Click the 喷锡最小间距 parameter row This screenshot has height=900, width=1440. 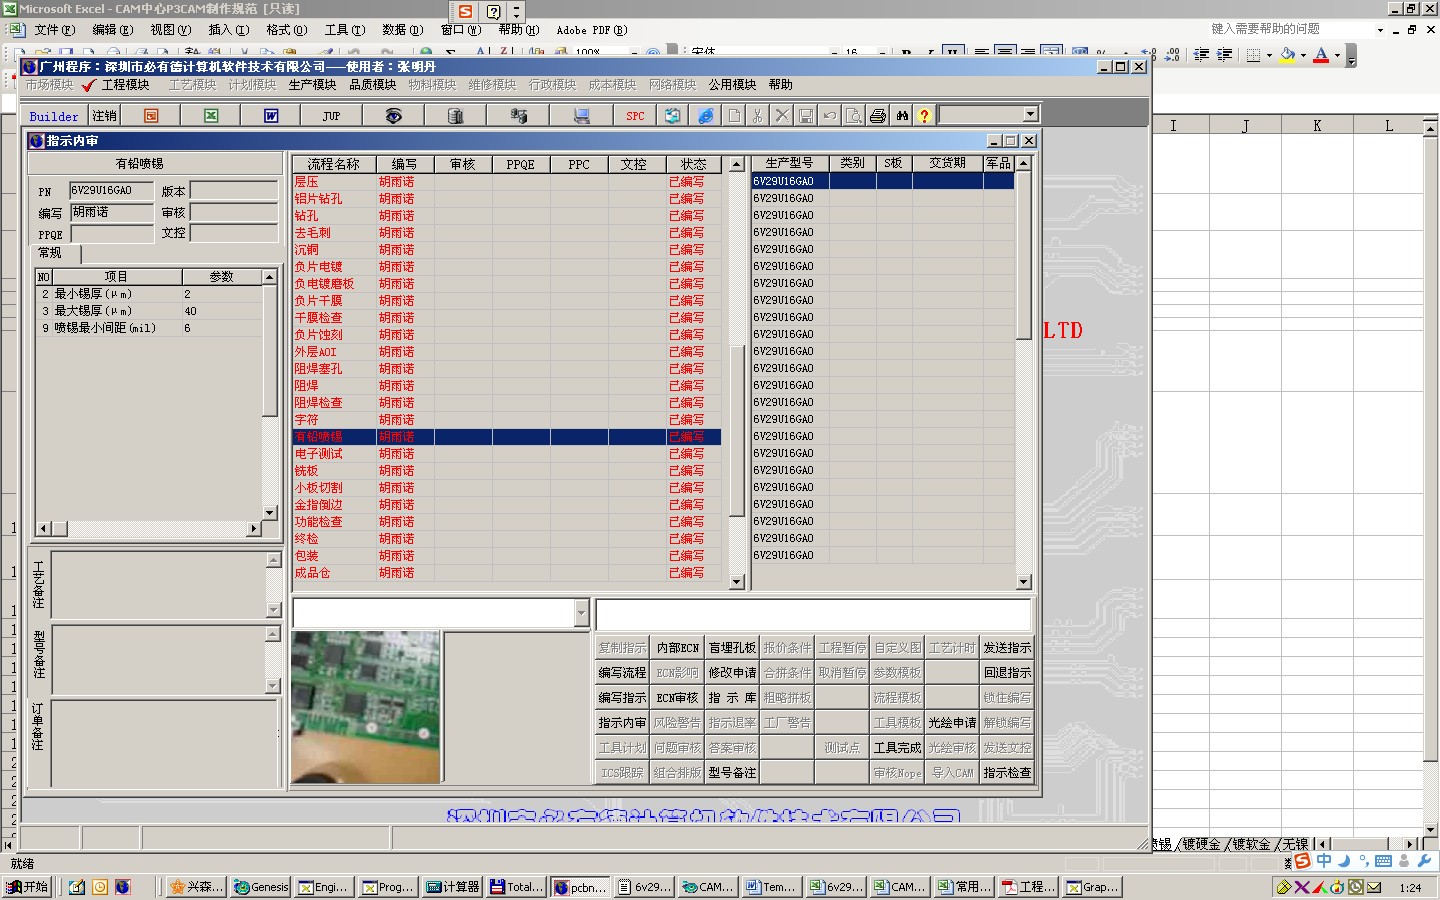tap(150, 328)
